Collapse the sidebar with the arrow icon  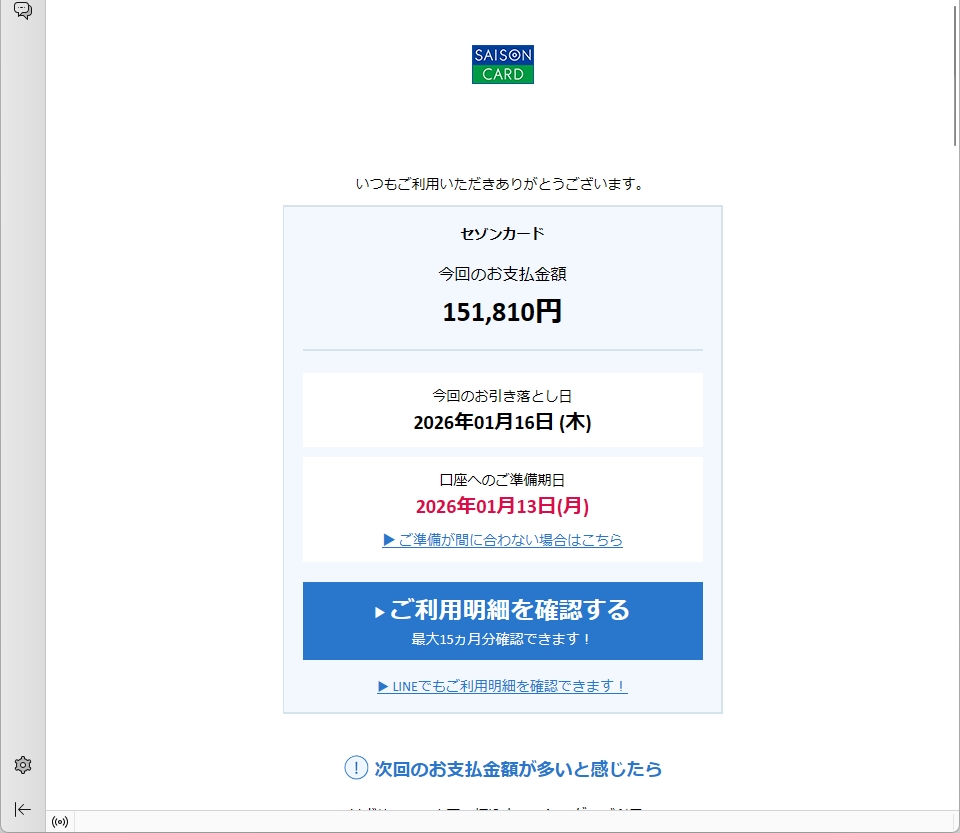[22, 809]
